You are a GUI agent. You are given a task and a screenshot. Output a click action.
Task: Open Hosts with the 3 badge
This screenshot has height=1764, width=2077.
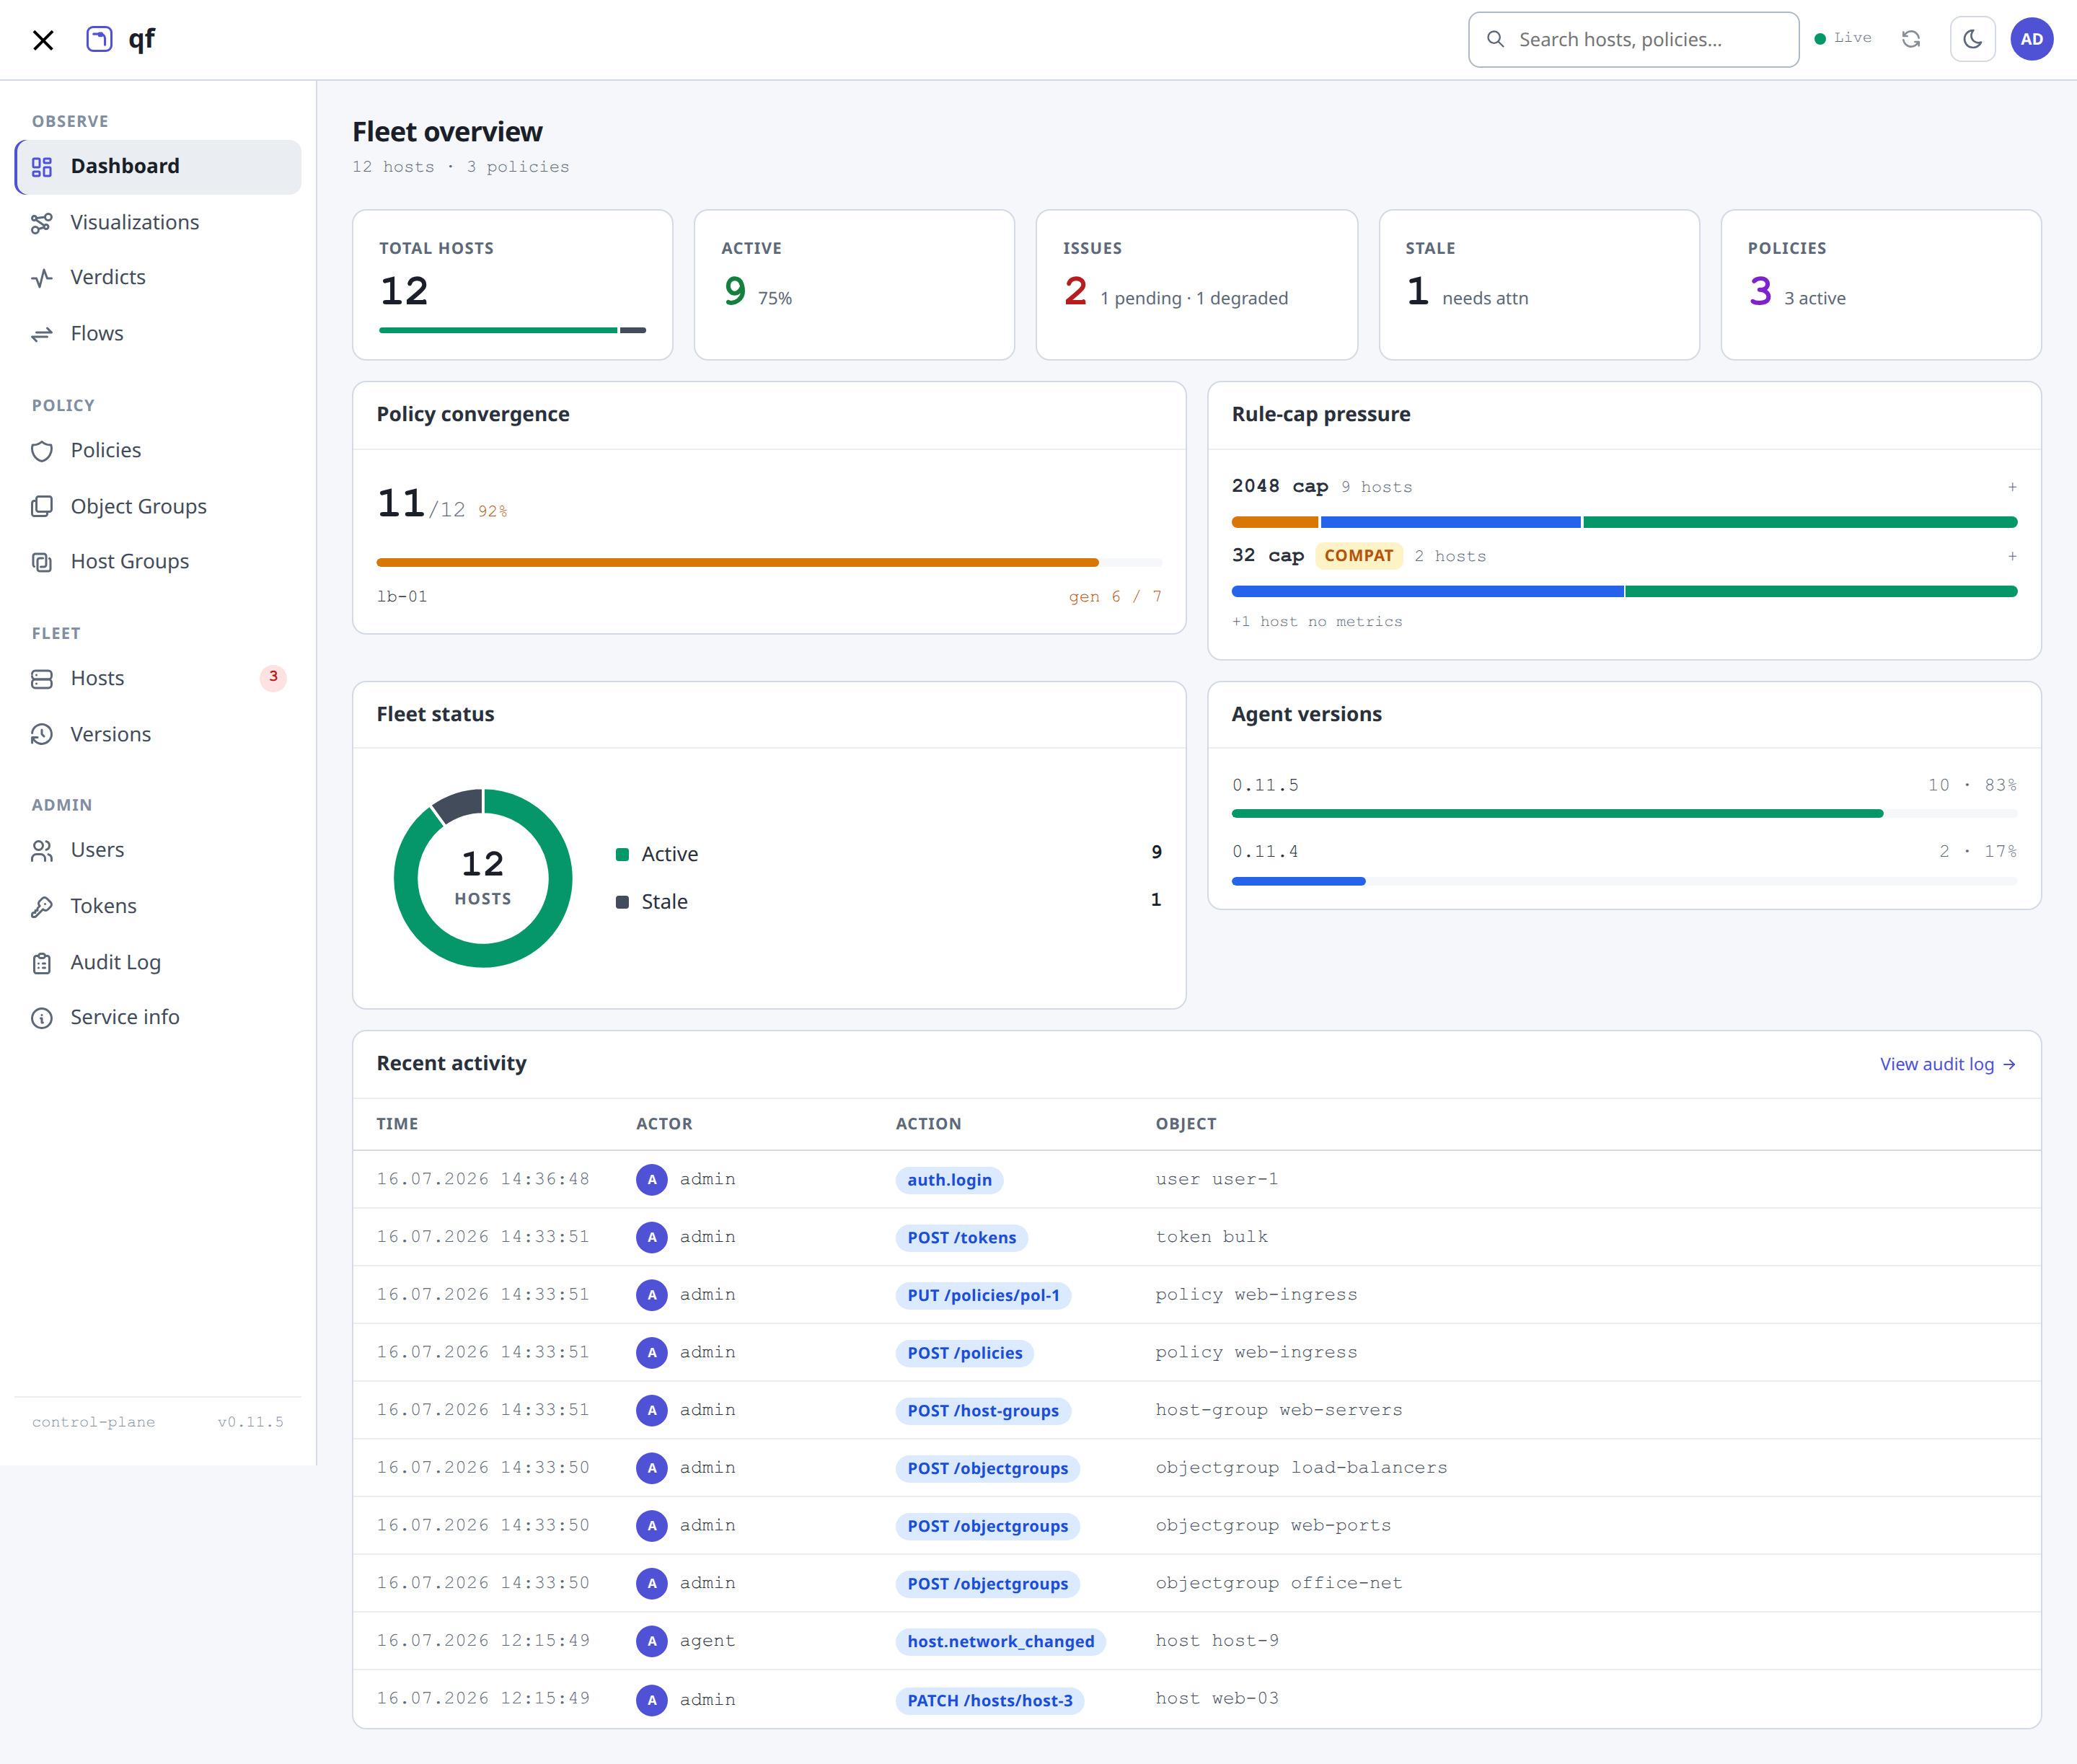coord(158,678)
